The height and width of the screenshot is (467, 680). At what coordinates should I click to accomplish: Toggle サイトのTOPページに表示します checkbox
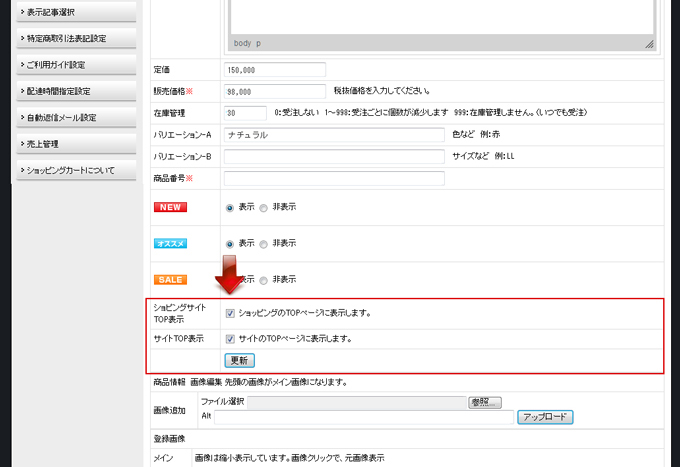[231, 339]
